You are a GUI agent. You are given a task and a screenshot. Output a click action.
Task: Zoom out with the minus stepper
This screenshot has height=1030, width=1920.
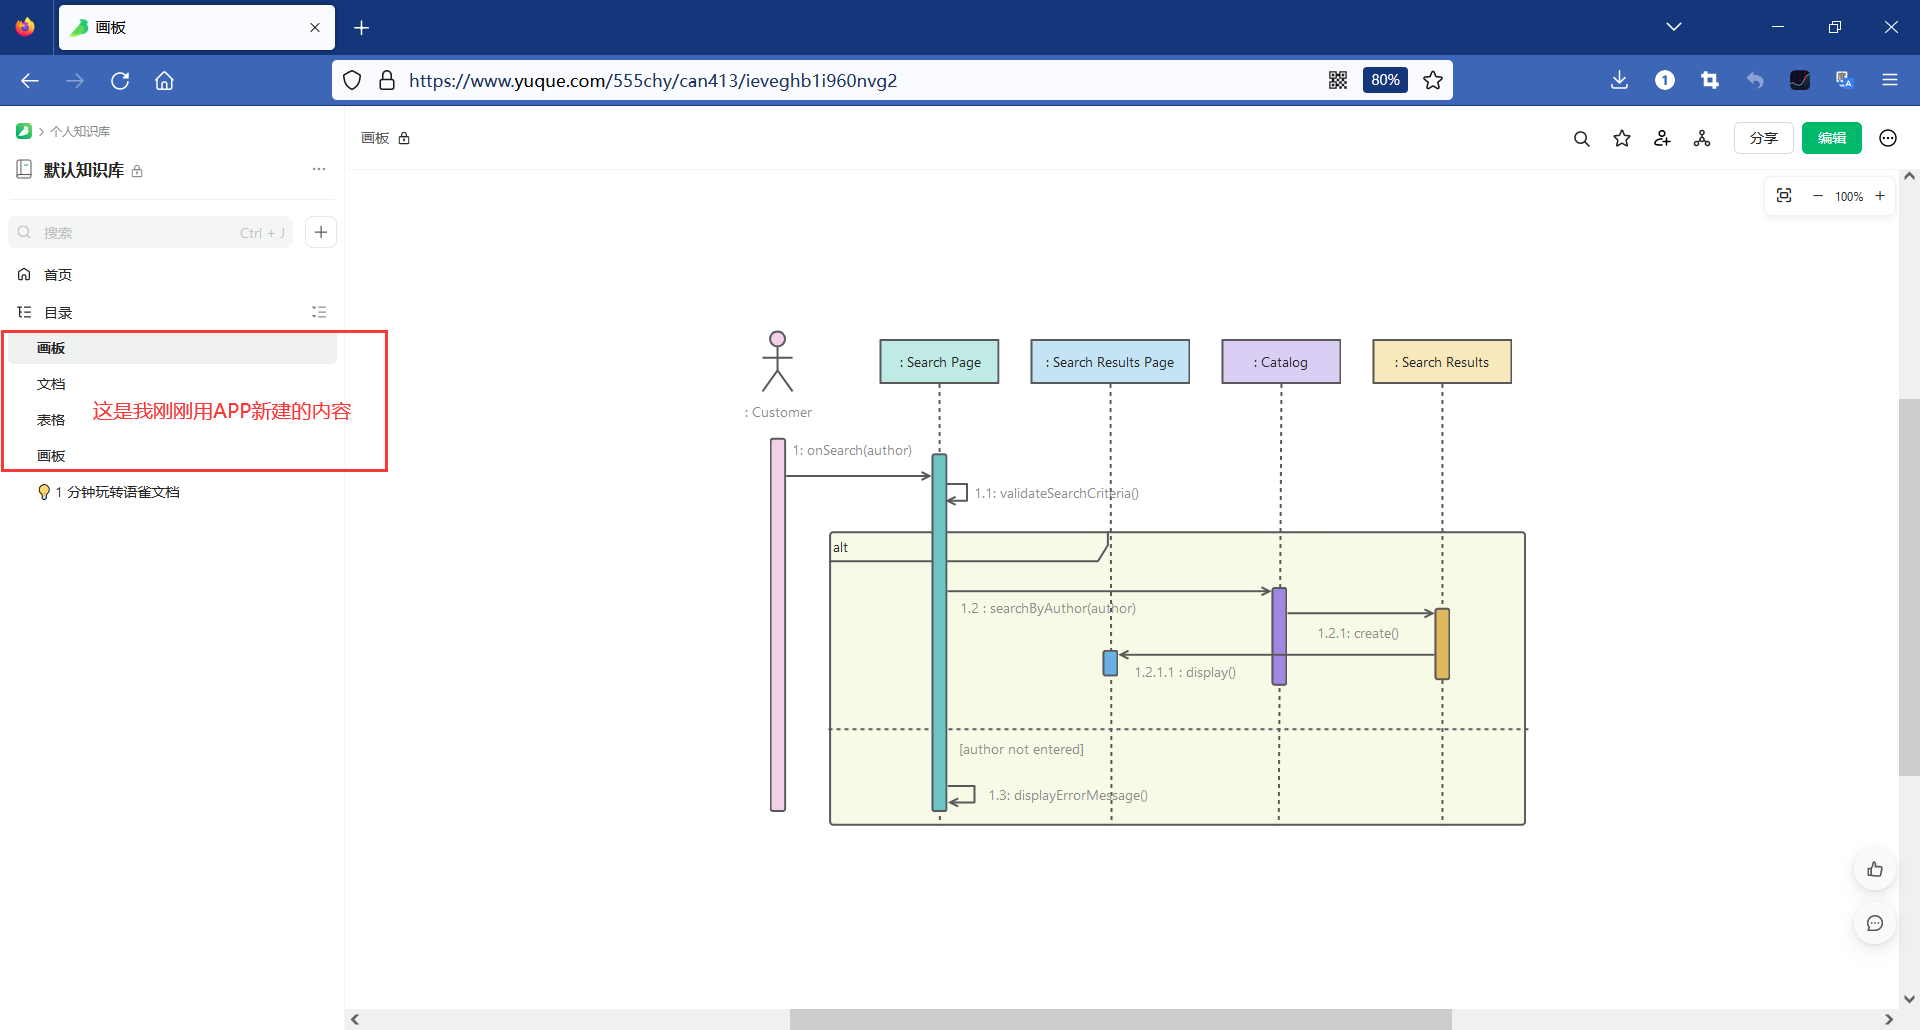(x=1818, y=196)
